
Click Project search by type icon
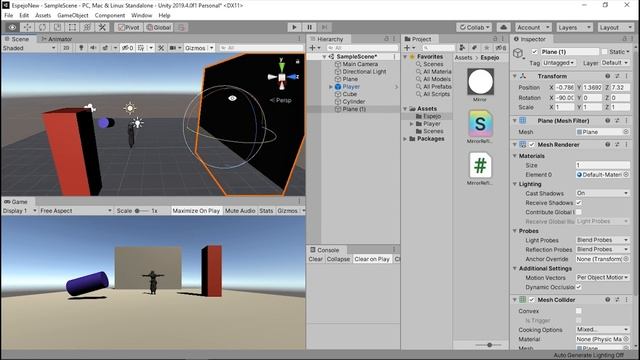[x=462, y=48]
